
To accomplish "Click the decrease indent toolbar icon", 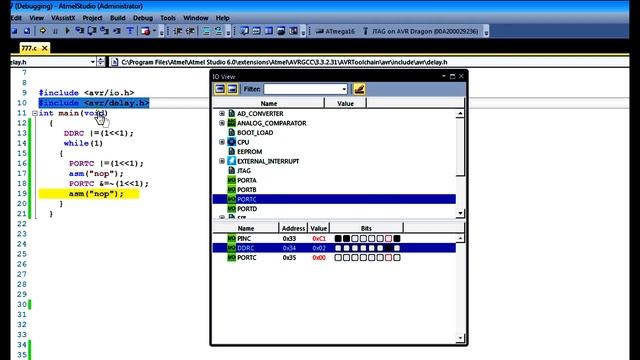I will pos(178,31).
